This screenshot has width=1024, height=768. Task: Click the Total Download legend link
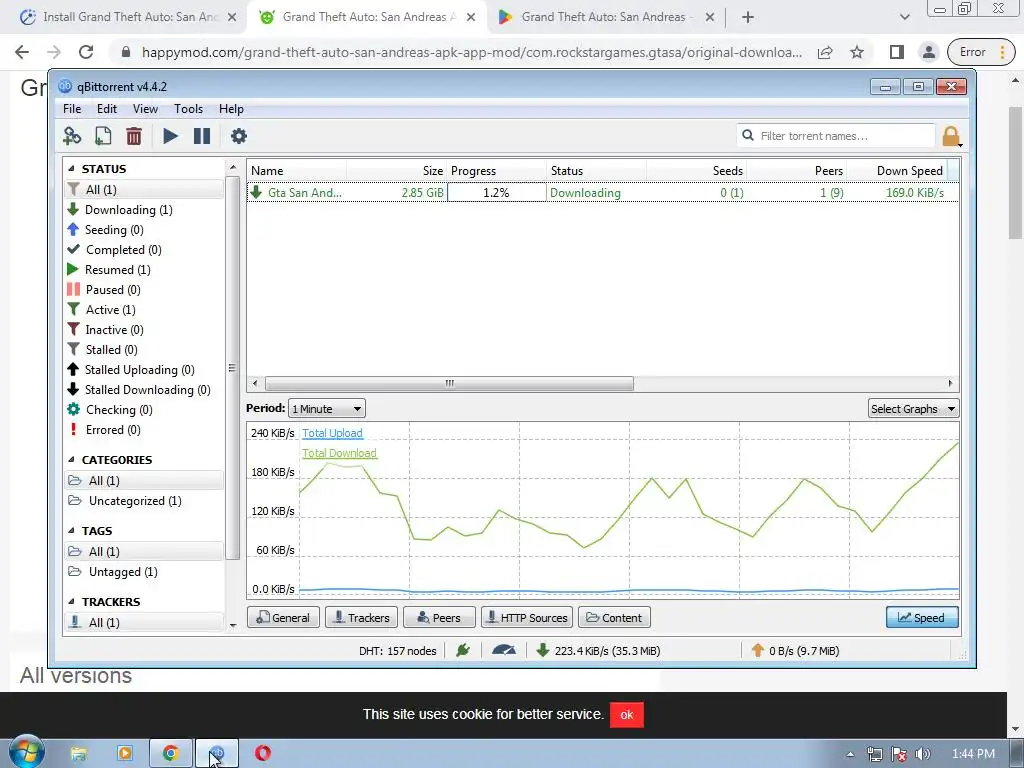(x=339, y=453)
